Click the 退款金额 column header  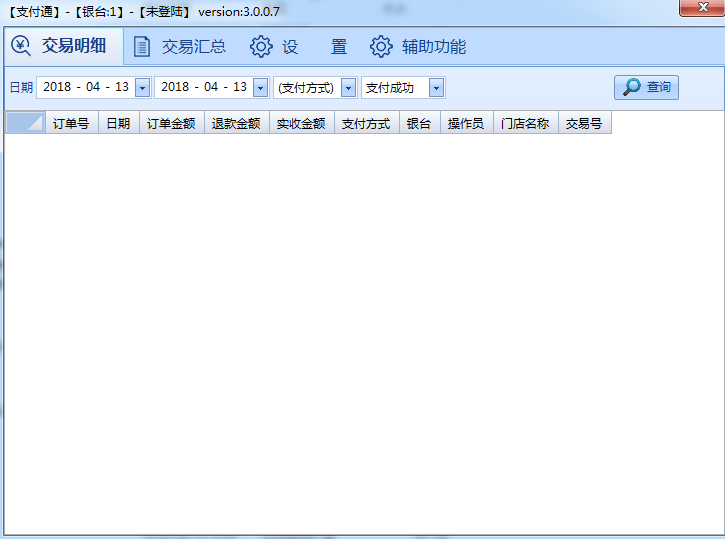(236, 124)
